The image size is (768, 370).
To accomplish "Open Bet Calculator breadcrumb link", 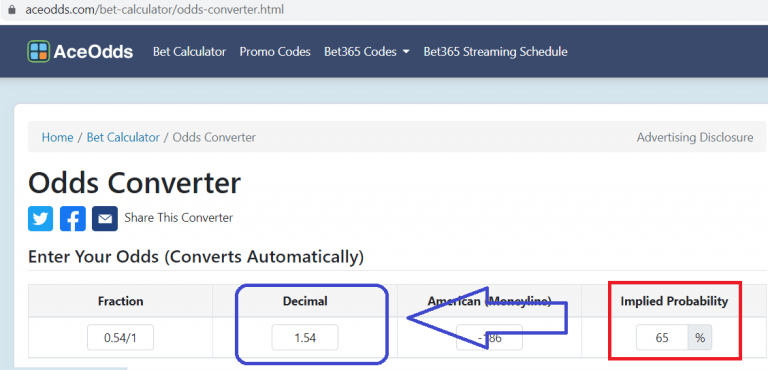I will coord(123,137).
